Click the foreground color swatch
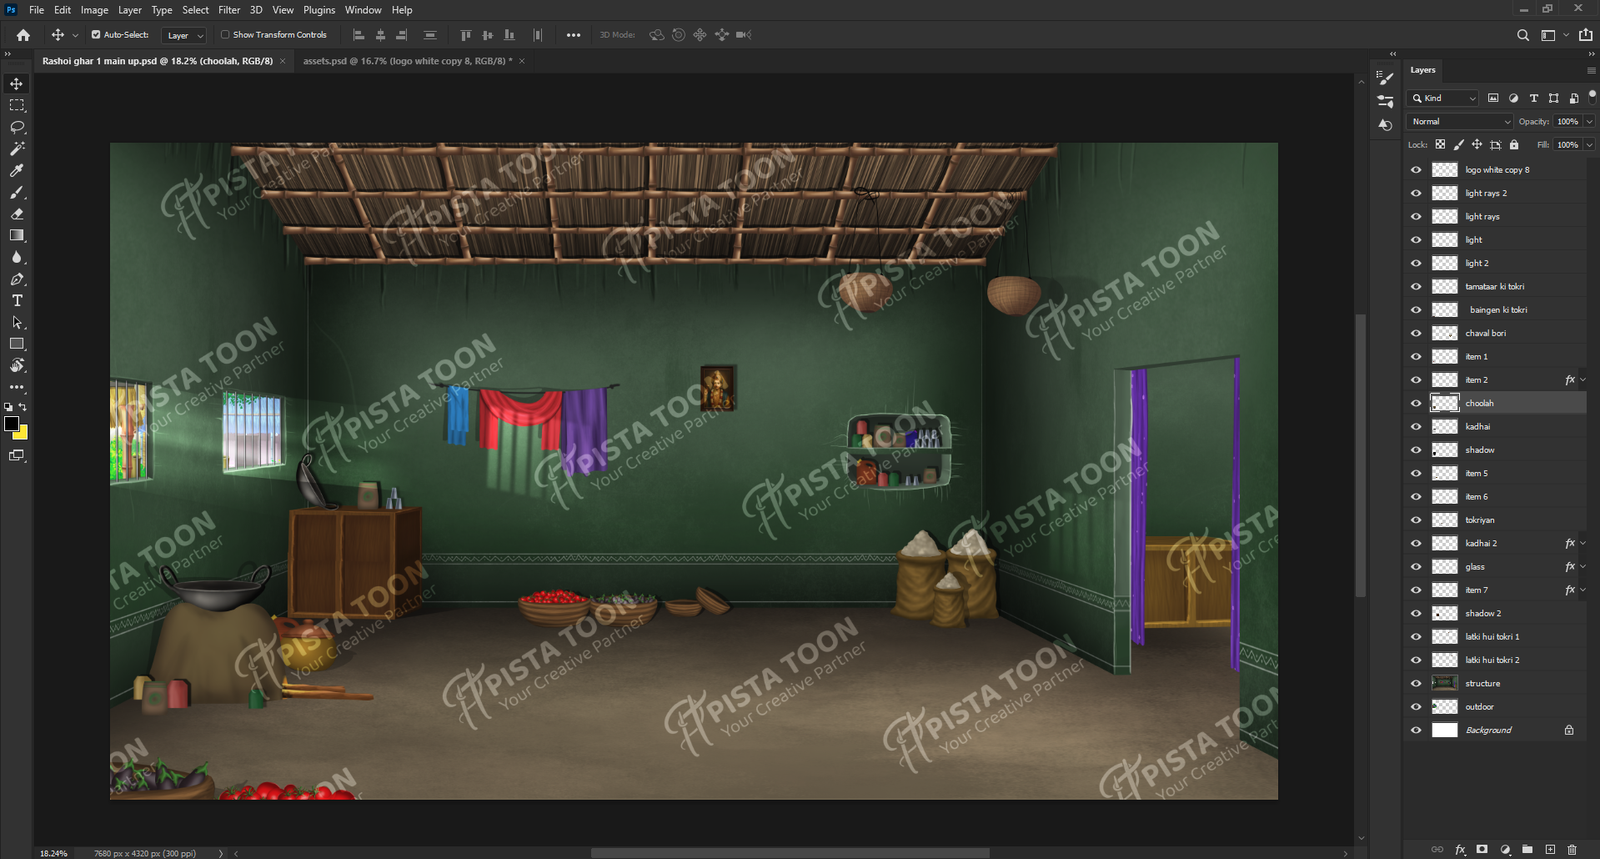This screenshot has width=1600, height=859. (11, 424)
